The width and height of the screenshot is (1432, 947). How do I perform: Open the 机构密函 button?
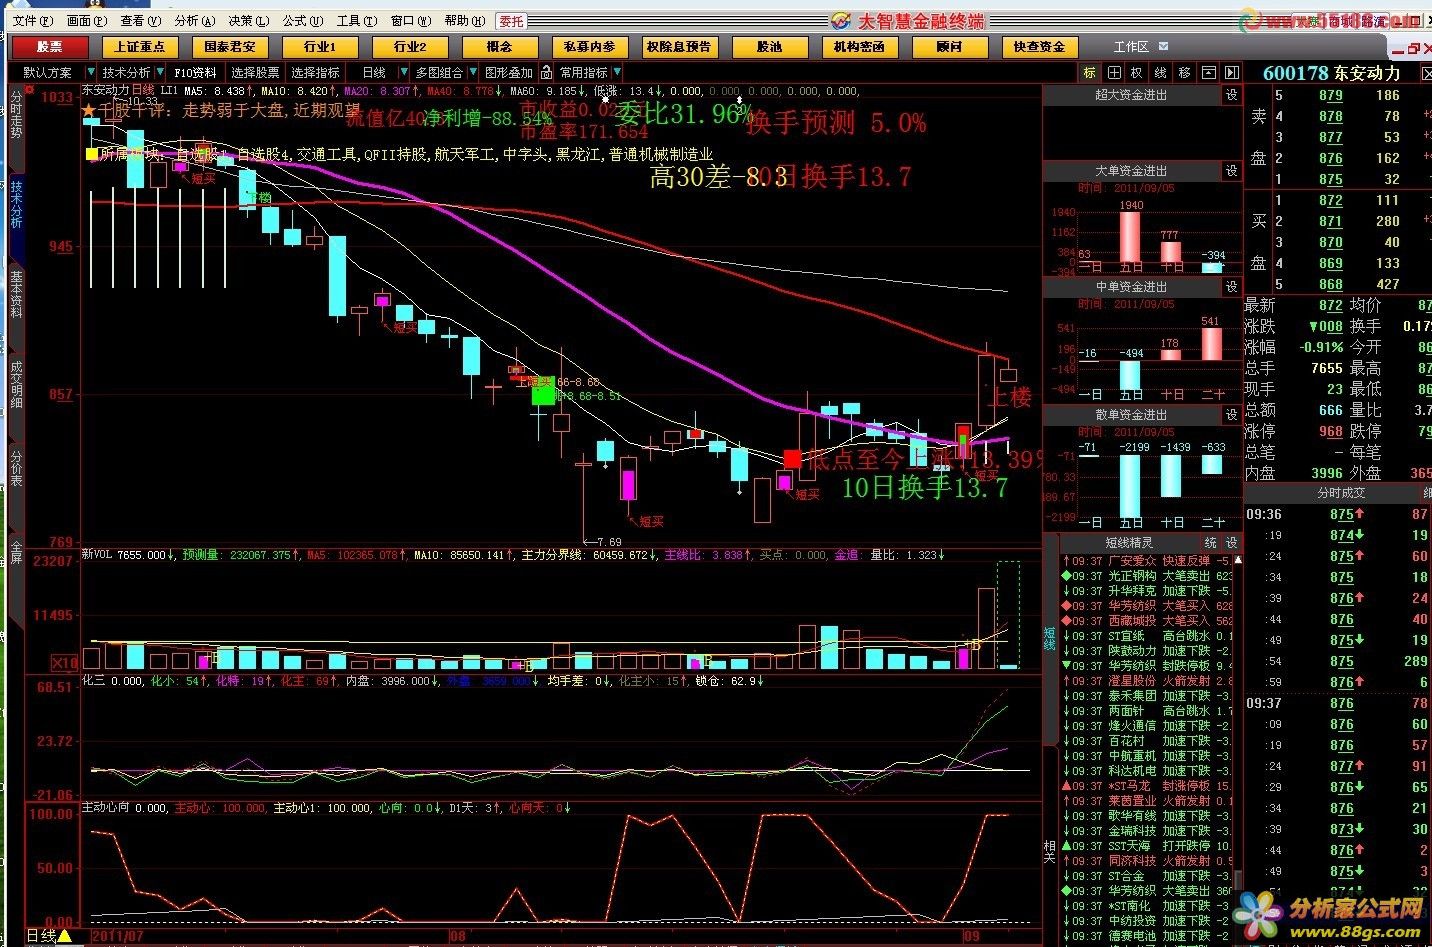pyautogui.click(x=859, y=46)
